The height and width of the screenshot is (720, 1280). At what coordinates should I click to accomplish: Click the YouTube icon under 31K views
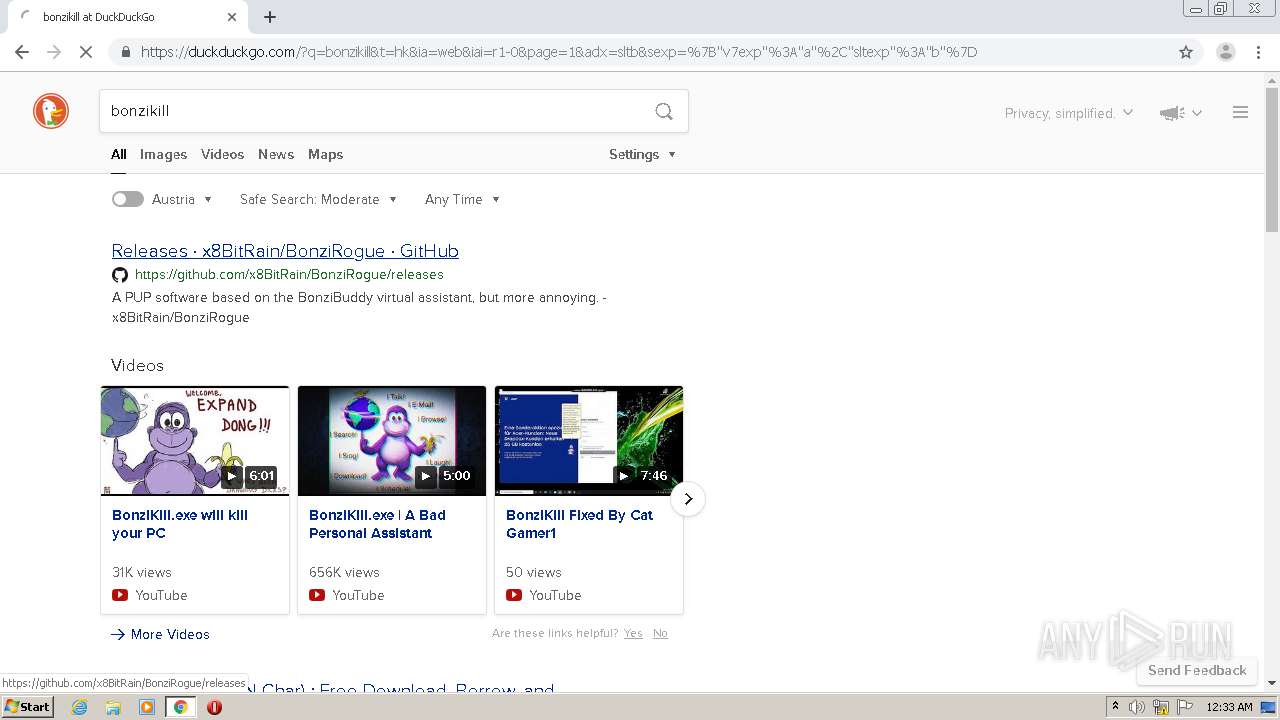120,595
